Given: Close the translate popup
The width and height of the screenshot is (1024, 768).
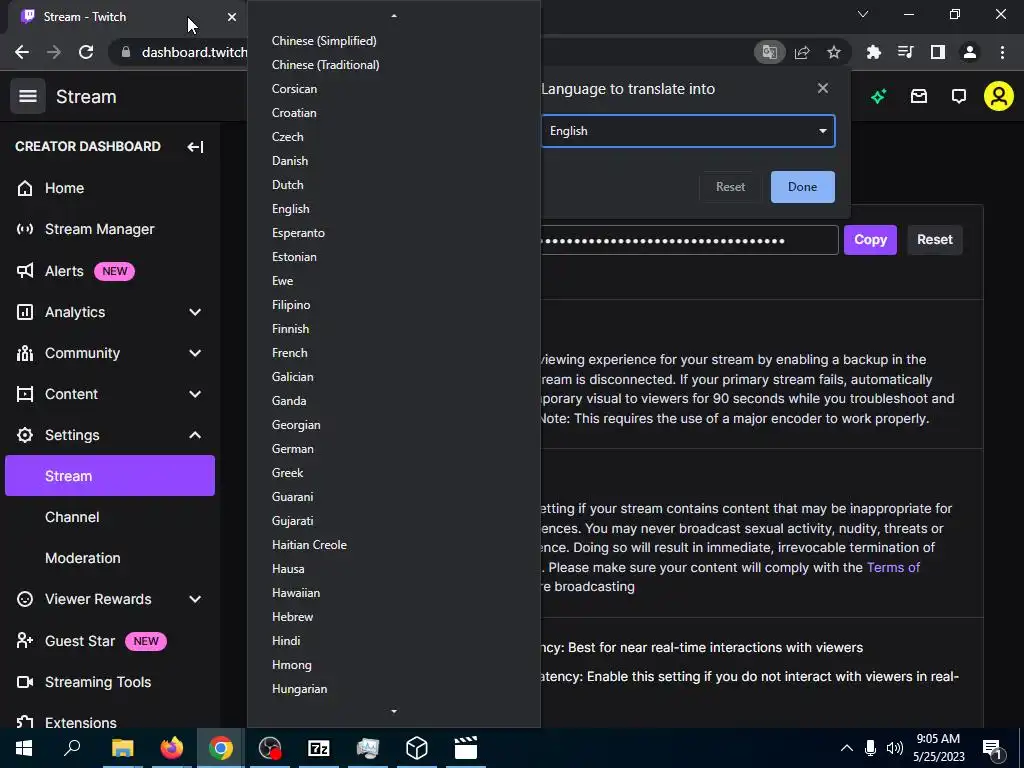Looking at the screenshot, I should click(823, 88).
